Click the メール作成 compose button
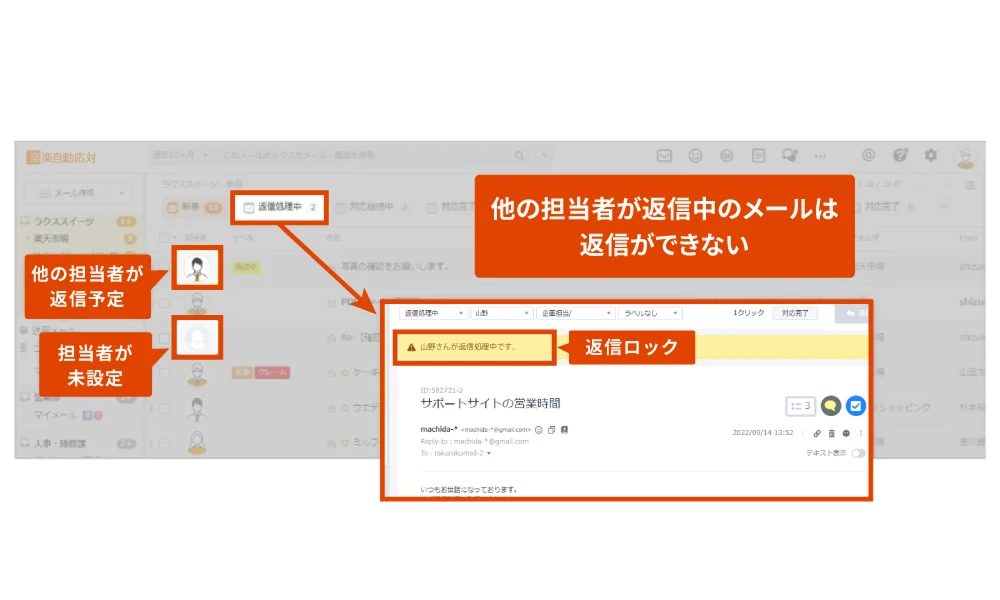This screenshot has height=600, width=1000. pyautogui.click(x=67, y=193)
